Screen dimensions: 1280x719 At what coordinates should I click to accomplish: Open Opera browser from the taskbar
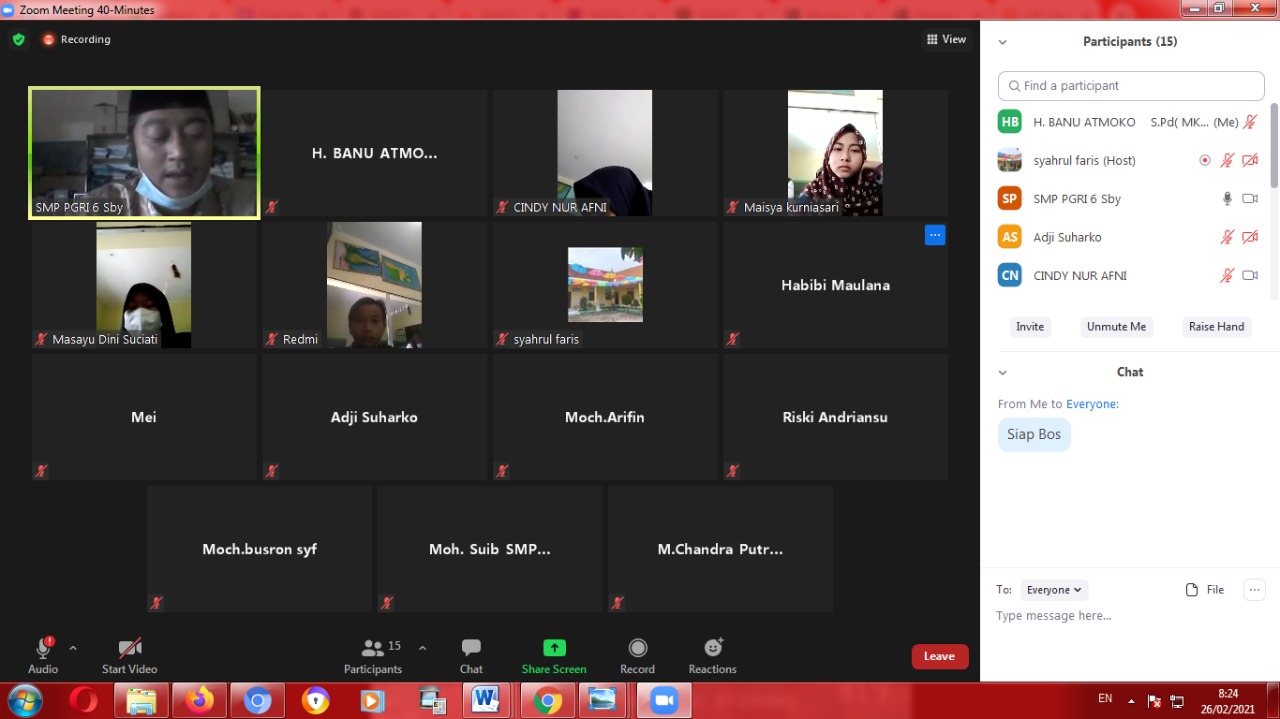point(84,701)
